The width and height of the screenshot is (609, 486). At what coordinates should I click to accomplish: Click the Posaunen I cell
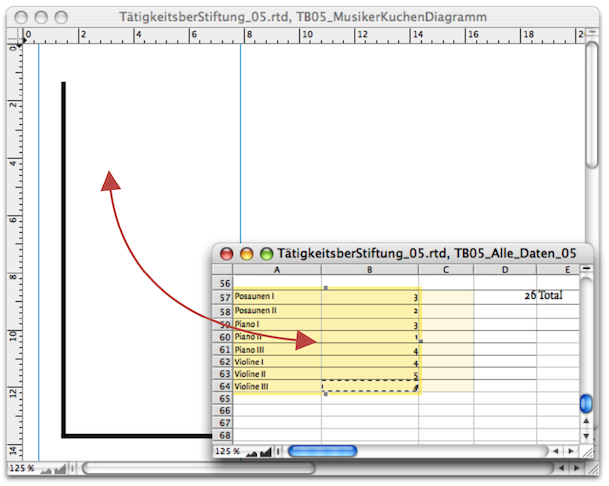pos(276,297)
